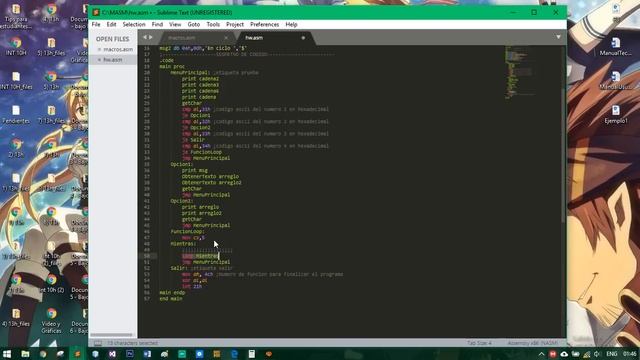Select the 'Video y Gráficas' Chrome shortcut
The image size is (640, 360).
(x=51, y=320)
